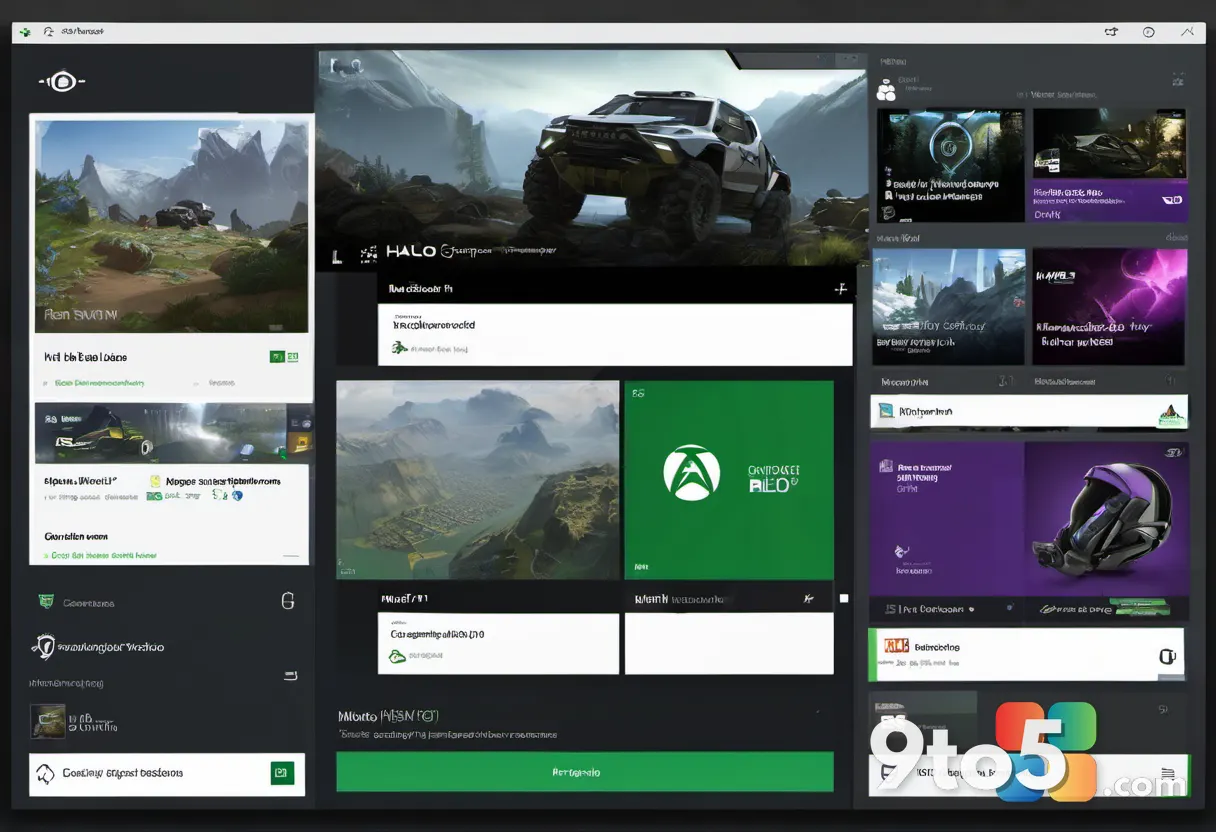
Task: Open the large mountain valley screenshot in the left card
Action: [x=172, y=226]
